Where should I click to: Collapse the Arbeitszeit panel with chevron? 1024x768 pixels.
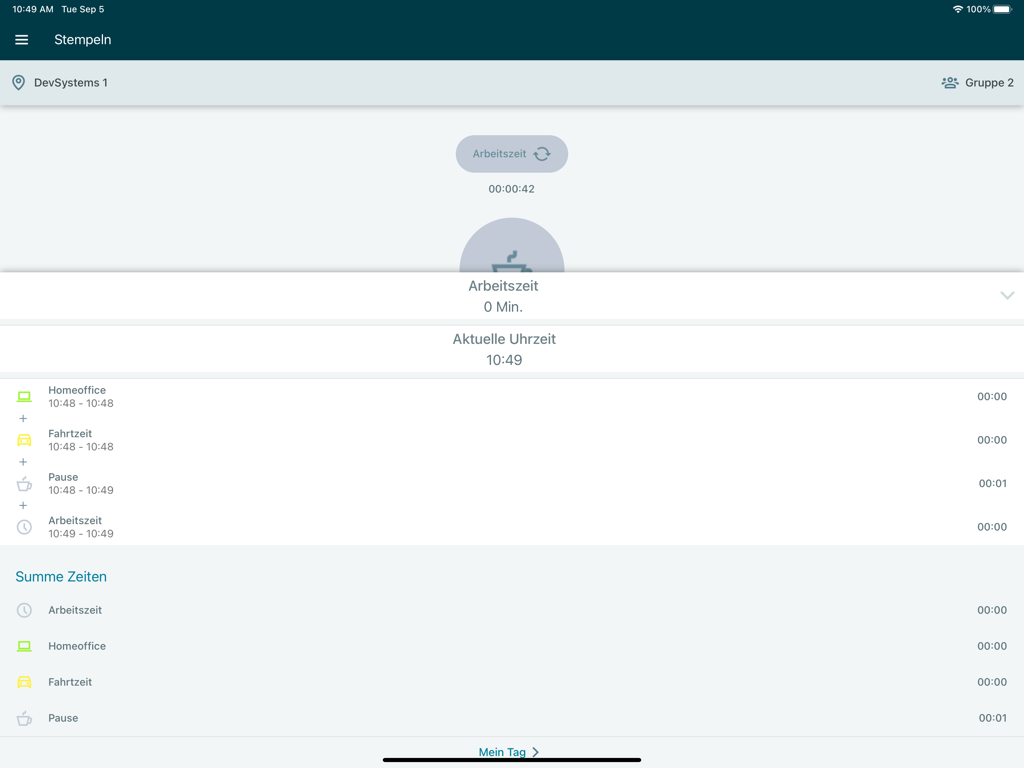click(1007, 296)
